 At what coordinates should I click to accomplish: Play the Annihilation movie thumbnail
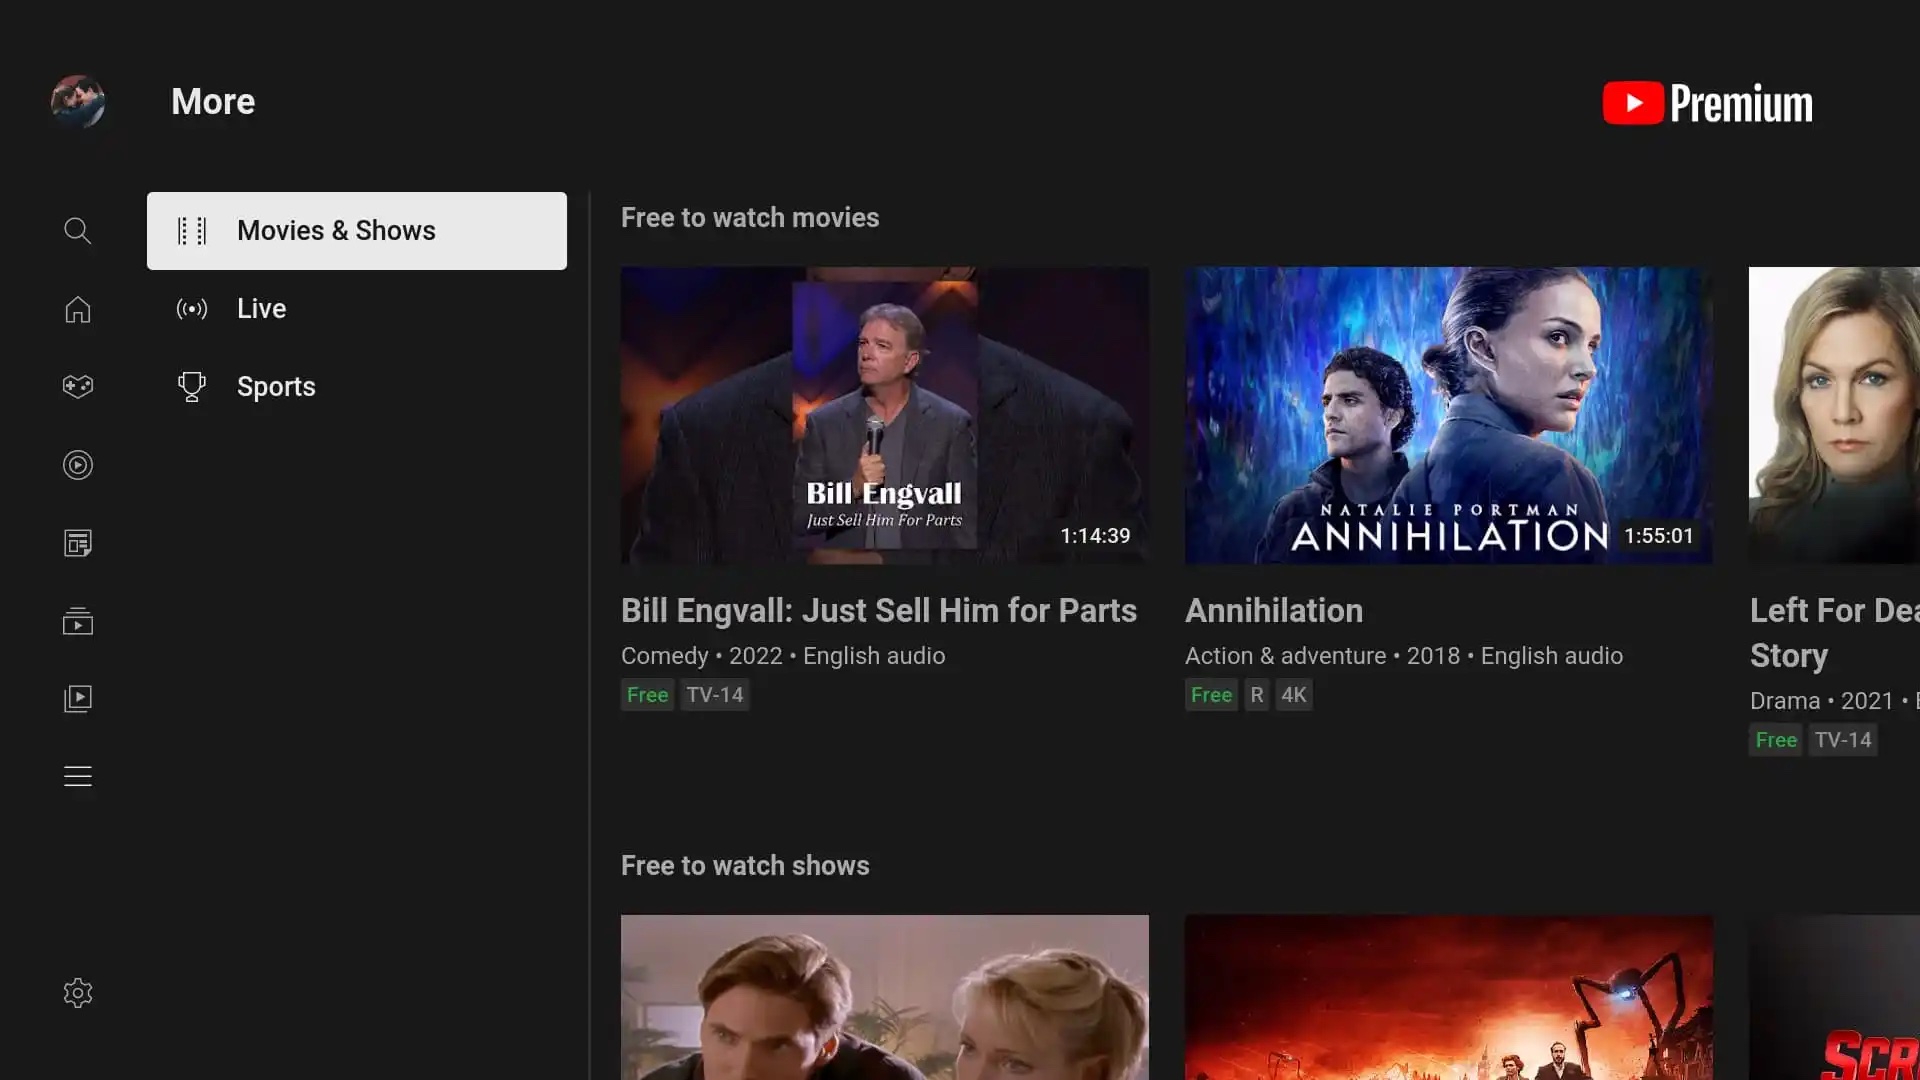tap(1448, 415)
